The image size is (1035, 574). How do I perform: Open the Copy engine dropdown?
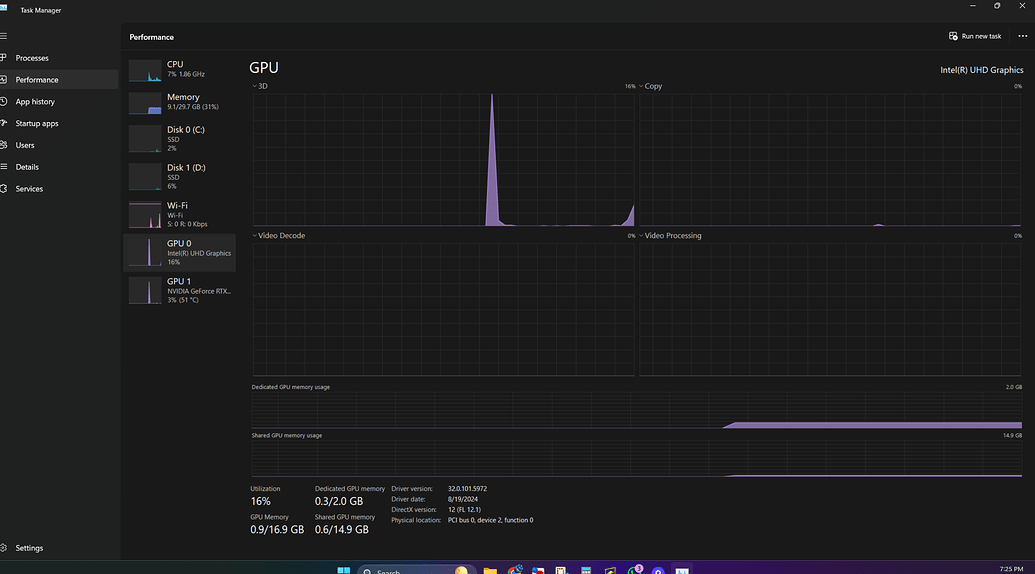pyautogui.click(x=650, y=86)
